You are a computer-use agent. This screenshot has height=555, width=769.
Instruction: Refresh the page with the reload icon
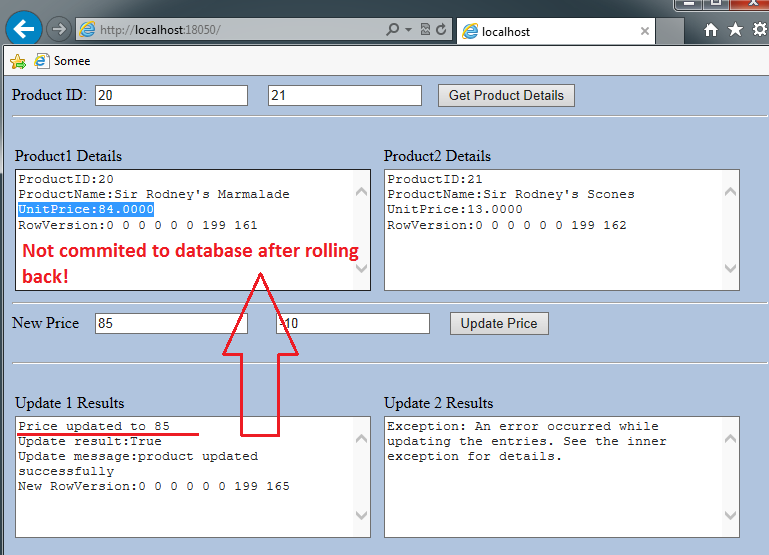[441, 30]
